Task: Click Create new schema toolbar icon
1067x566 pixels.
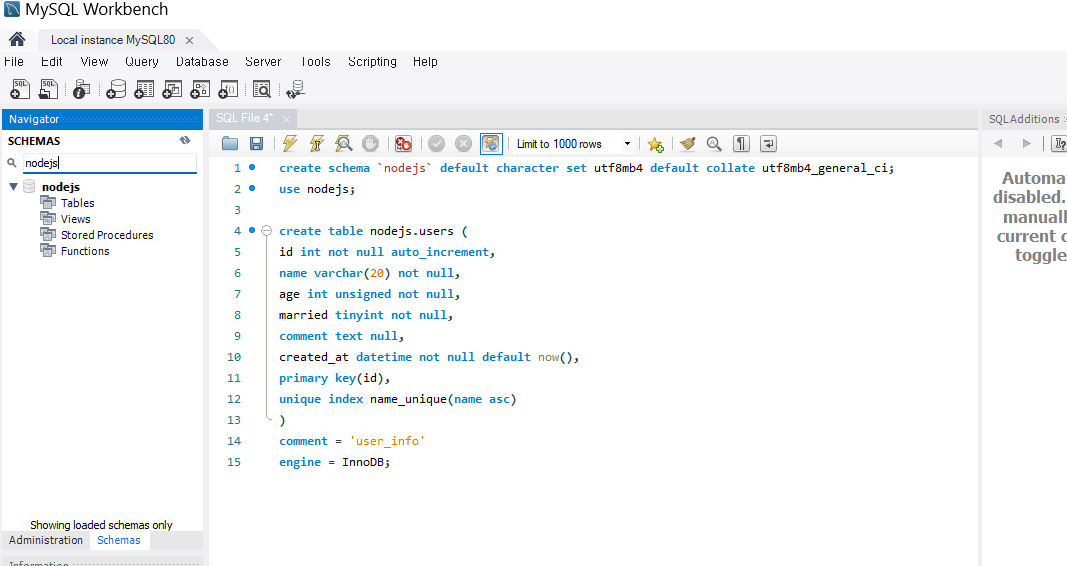Action: pyautogui.click(x=116, y=89)
